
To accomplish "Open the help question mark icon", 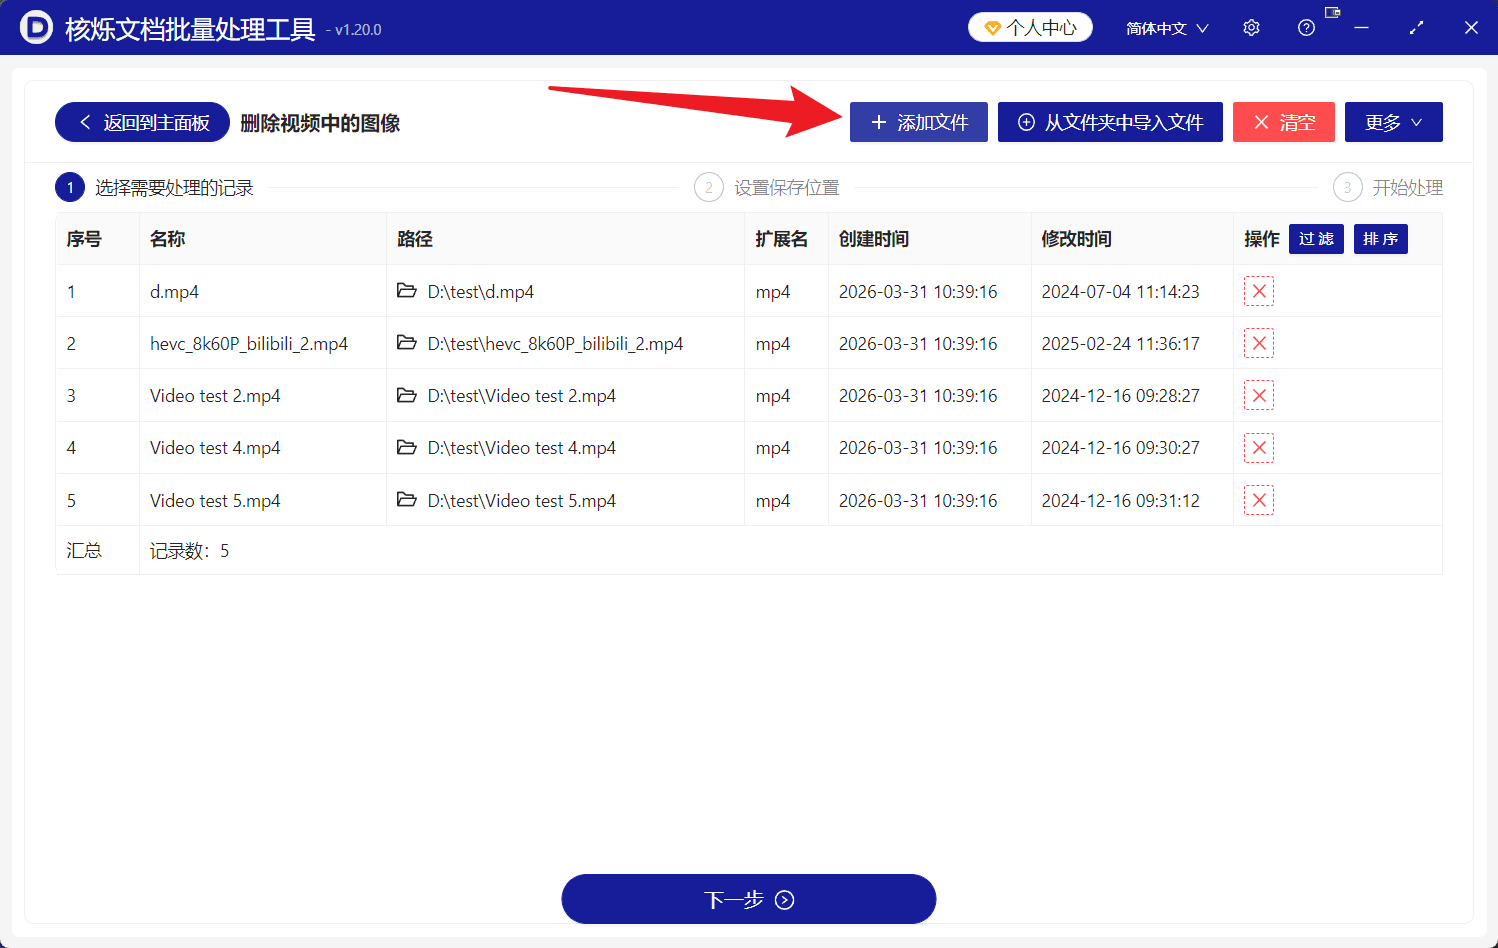I will click(x=1305, y=27).
